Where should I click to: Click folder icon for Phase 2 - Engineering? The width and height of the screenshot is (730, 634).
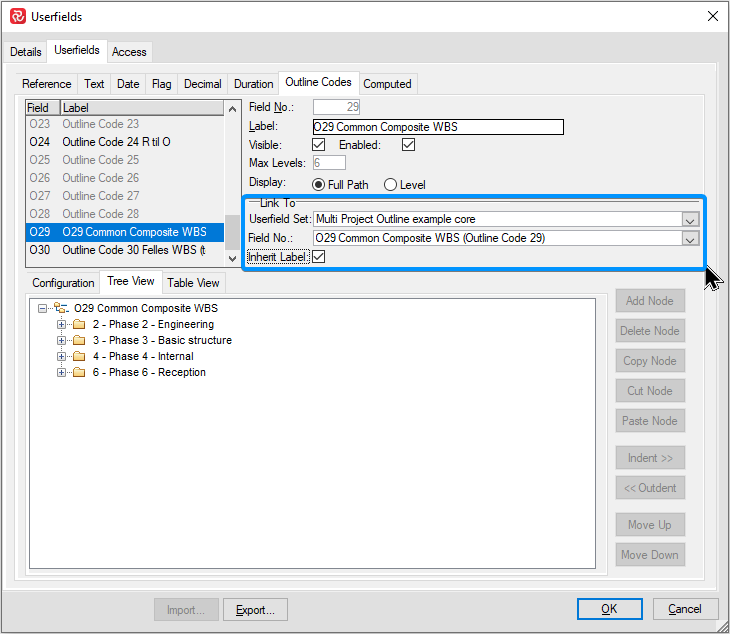point(79,325)
